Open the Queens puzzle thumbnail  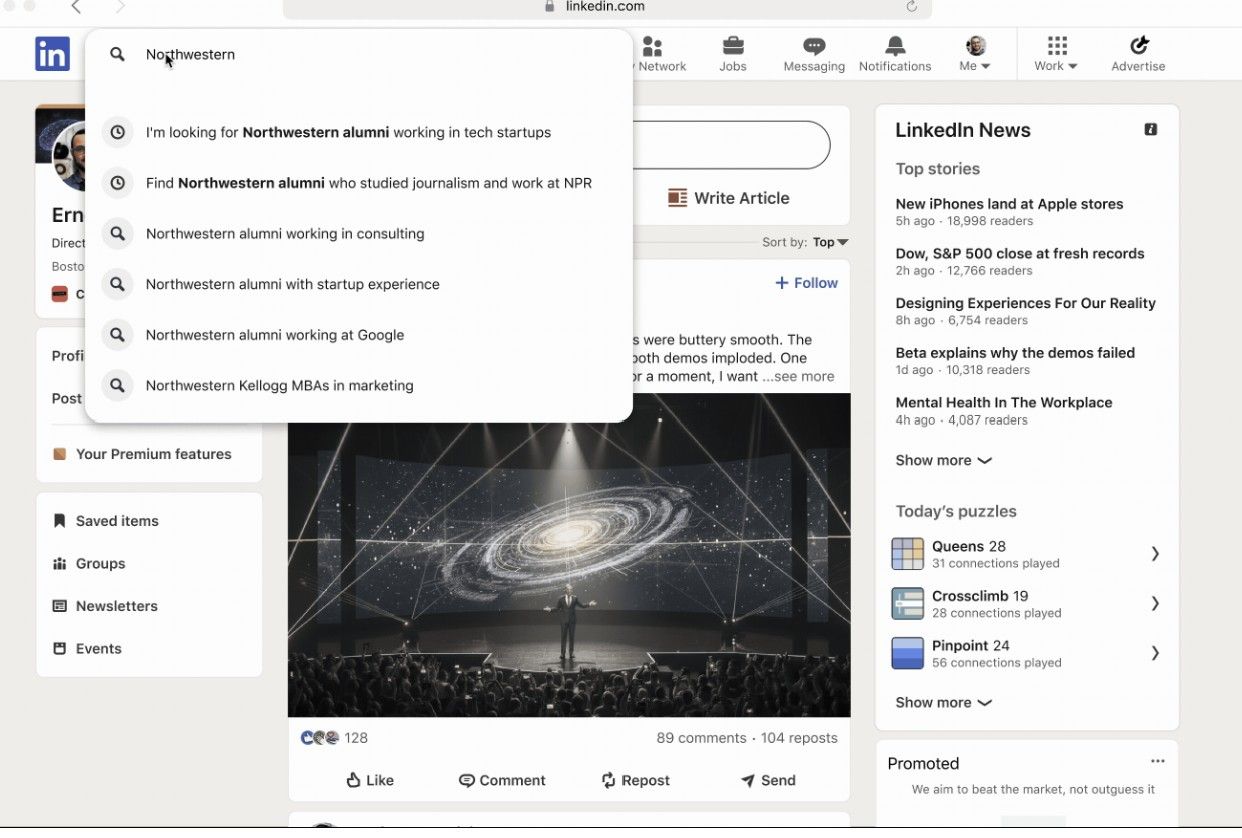click(908, 554)
